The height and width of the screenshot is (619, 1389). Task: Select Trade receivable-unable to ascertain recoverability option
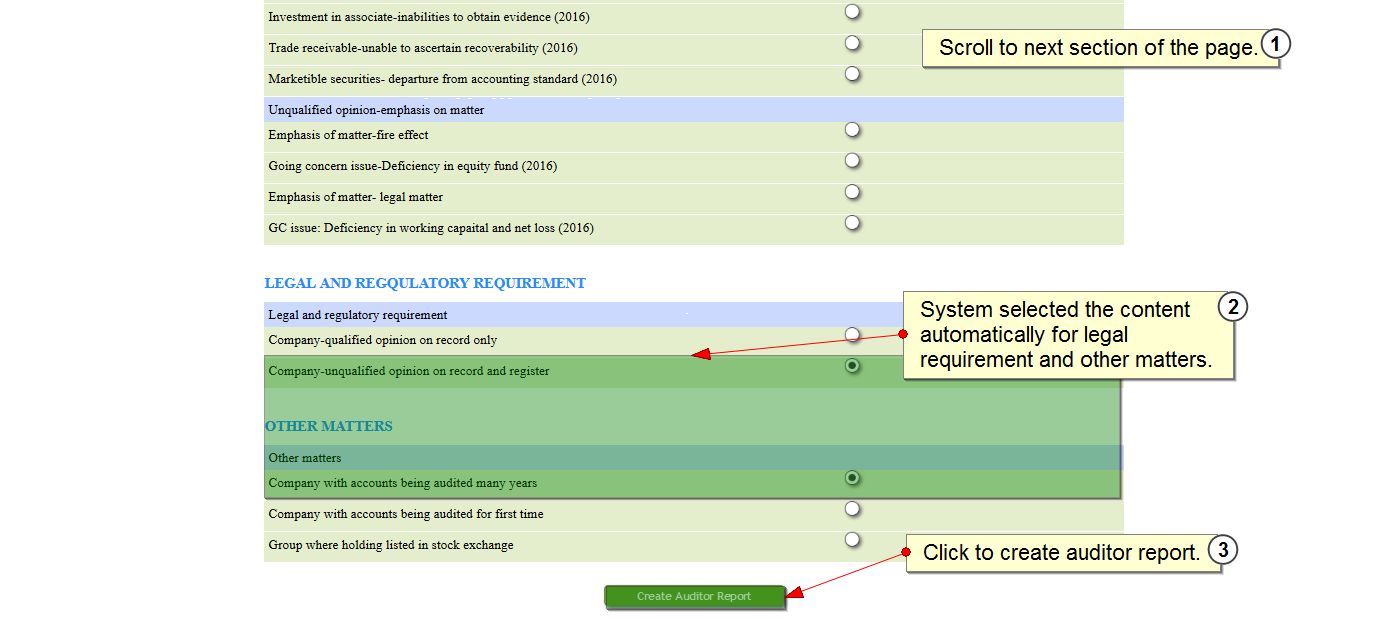(x=852, y=43)
